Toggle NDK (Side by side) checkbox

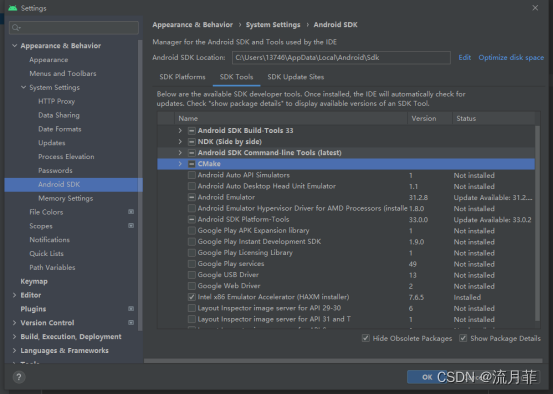point(192,142)
